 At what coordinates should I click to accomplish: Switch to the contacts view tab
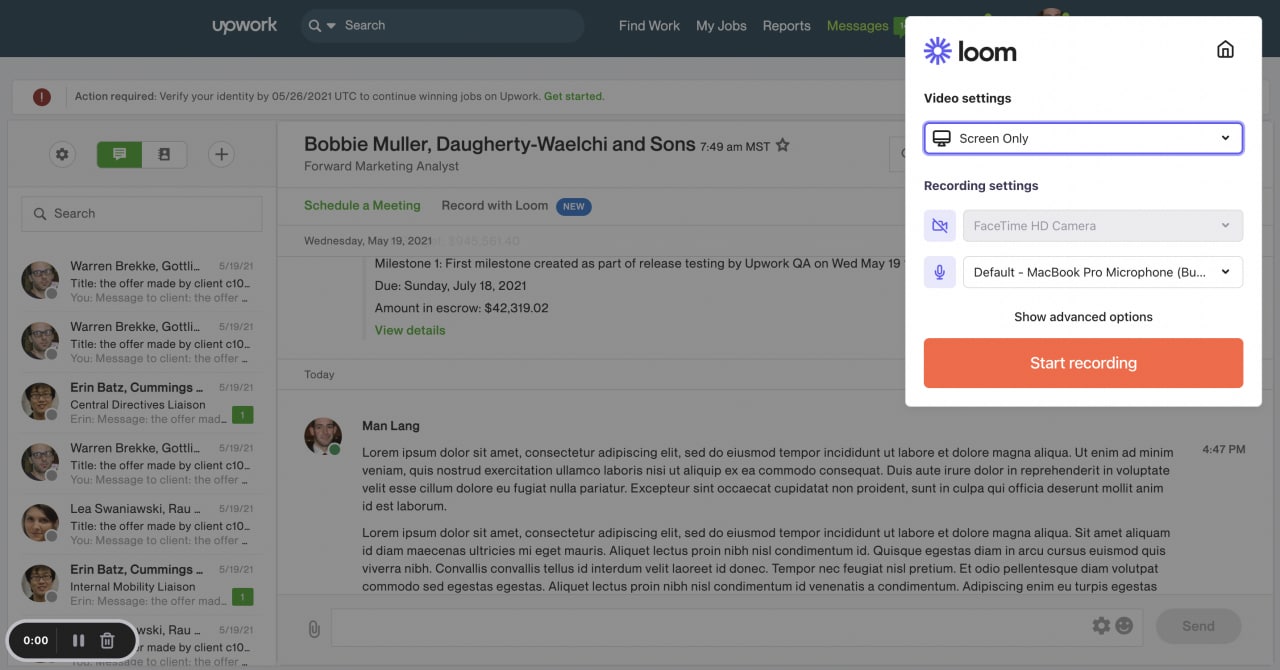click(164, 154)
